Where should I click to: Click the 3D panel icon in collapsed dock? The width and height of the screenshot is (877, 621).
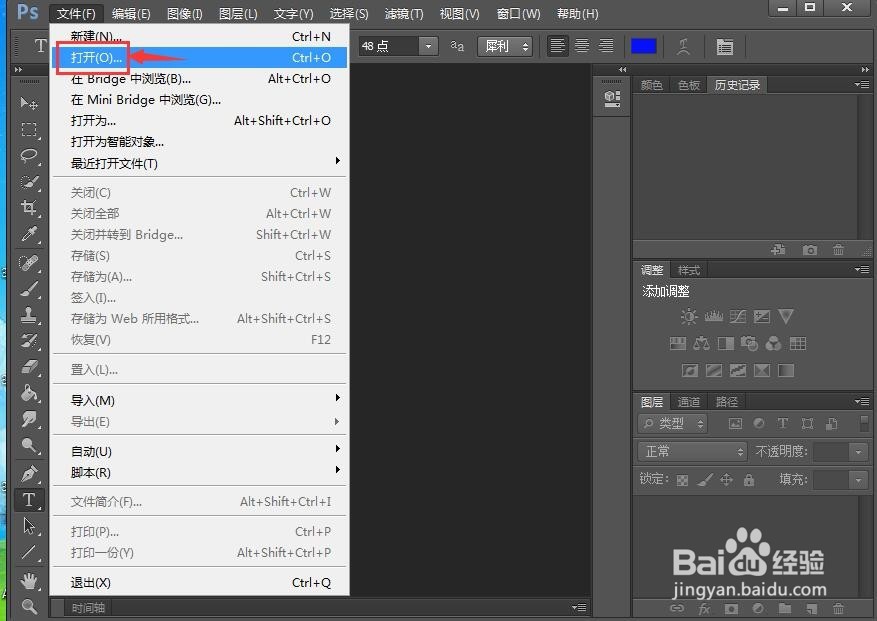click(x=612, y=100)
